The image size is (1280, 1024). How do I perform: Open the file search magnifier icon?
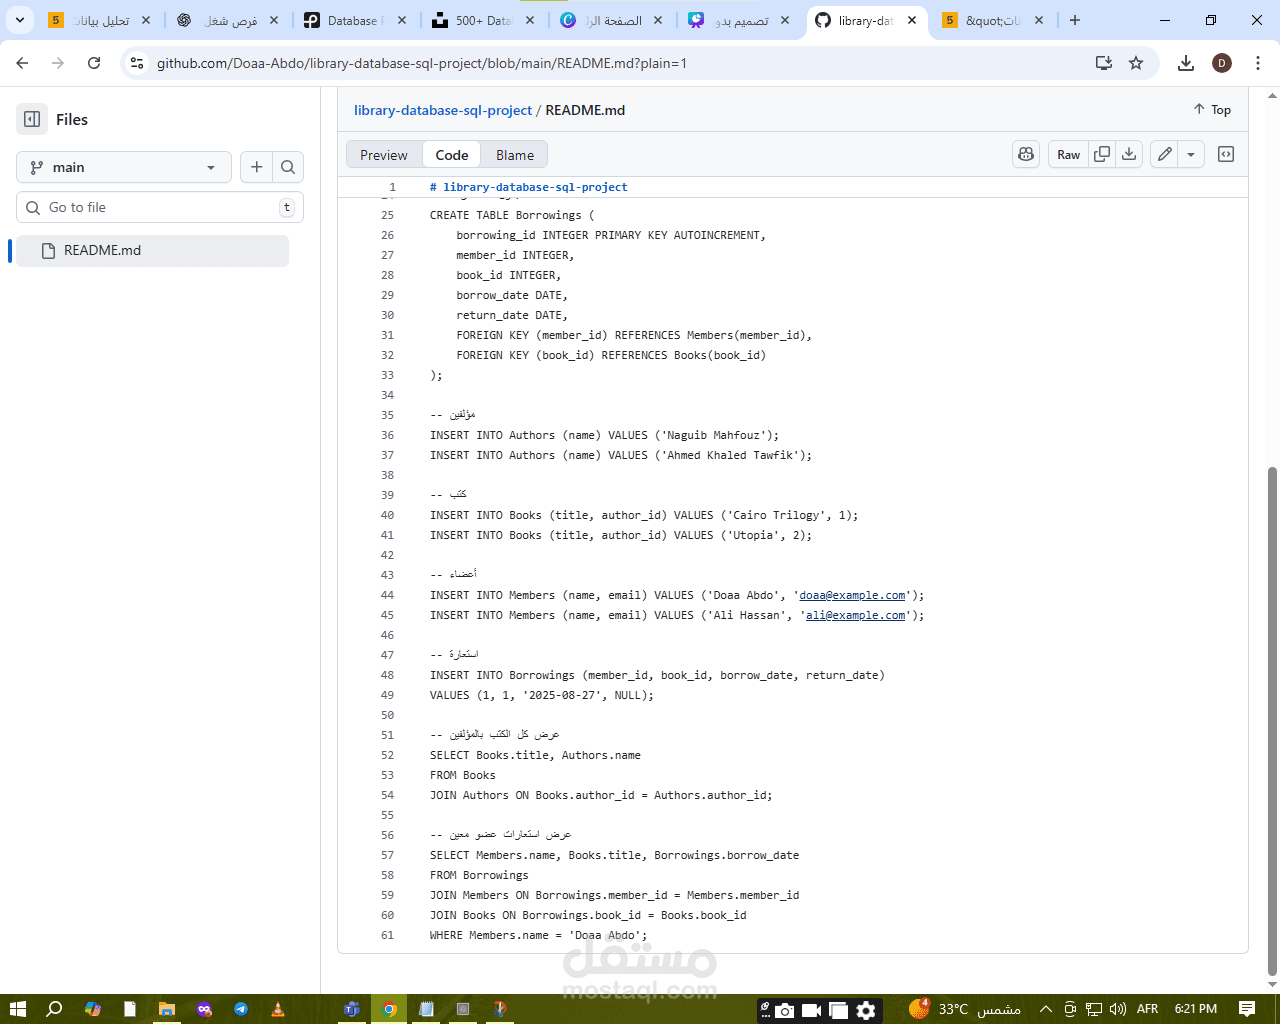[x=288, y=167]
